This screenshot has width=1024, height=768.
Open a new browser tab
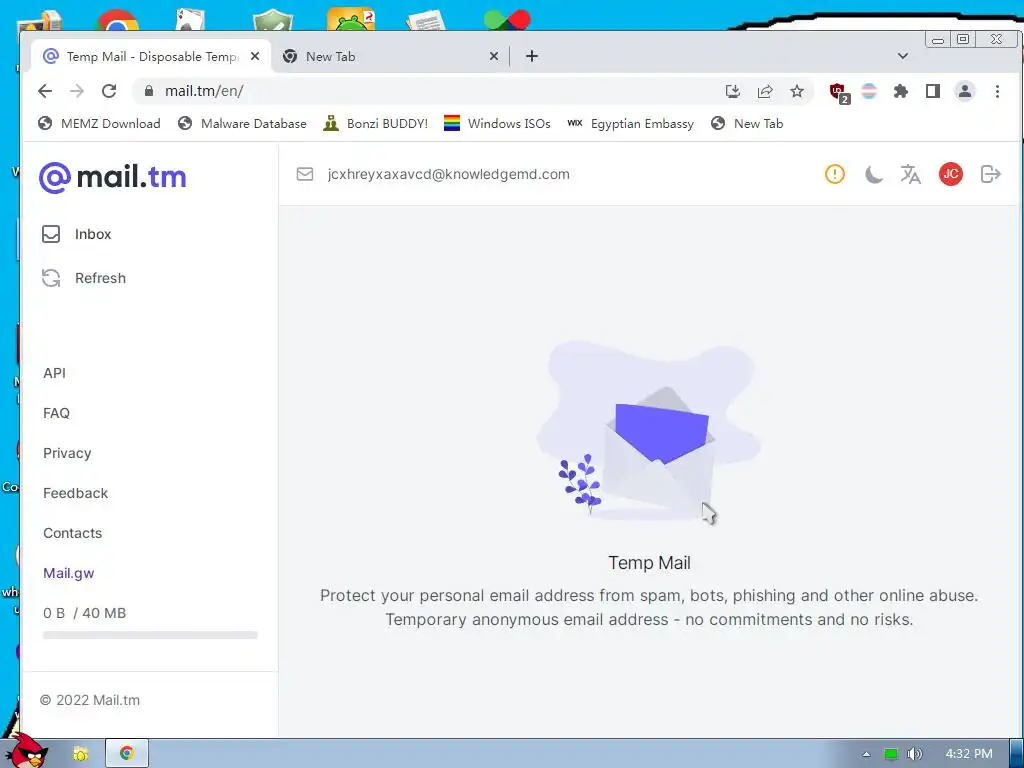[x=532, y=56]
